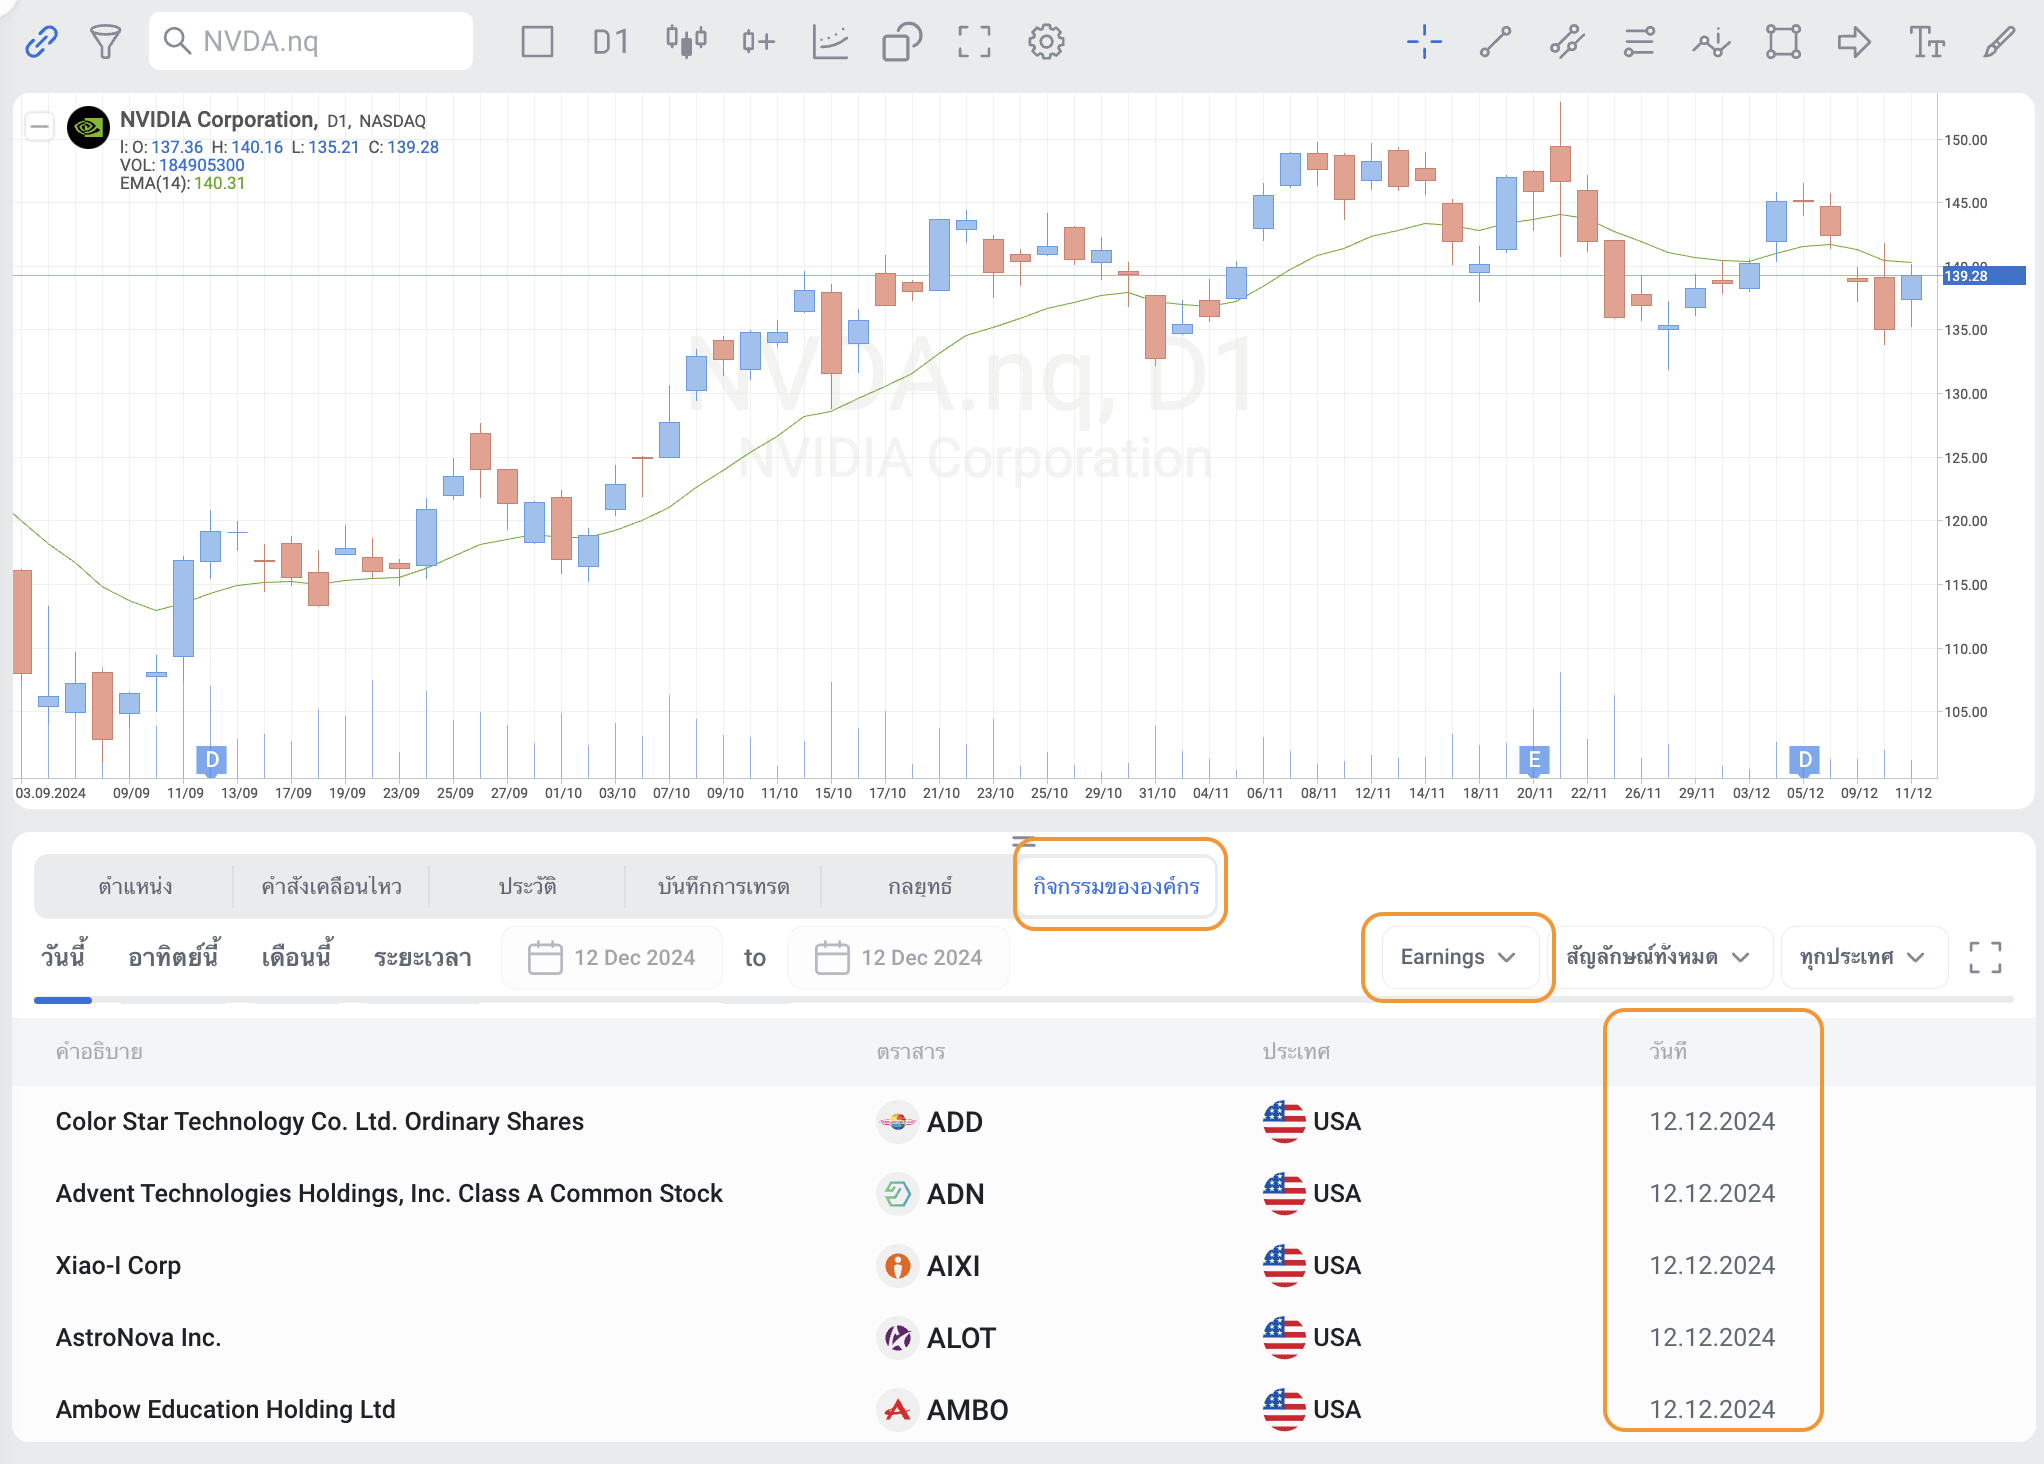Click the link chart icon
2044x1464 pixels.
(41, 42)
